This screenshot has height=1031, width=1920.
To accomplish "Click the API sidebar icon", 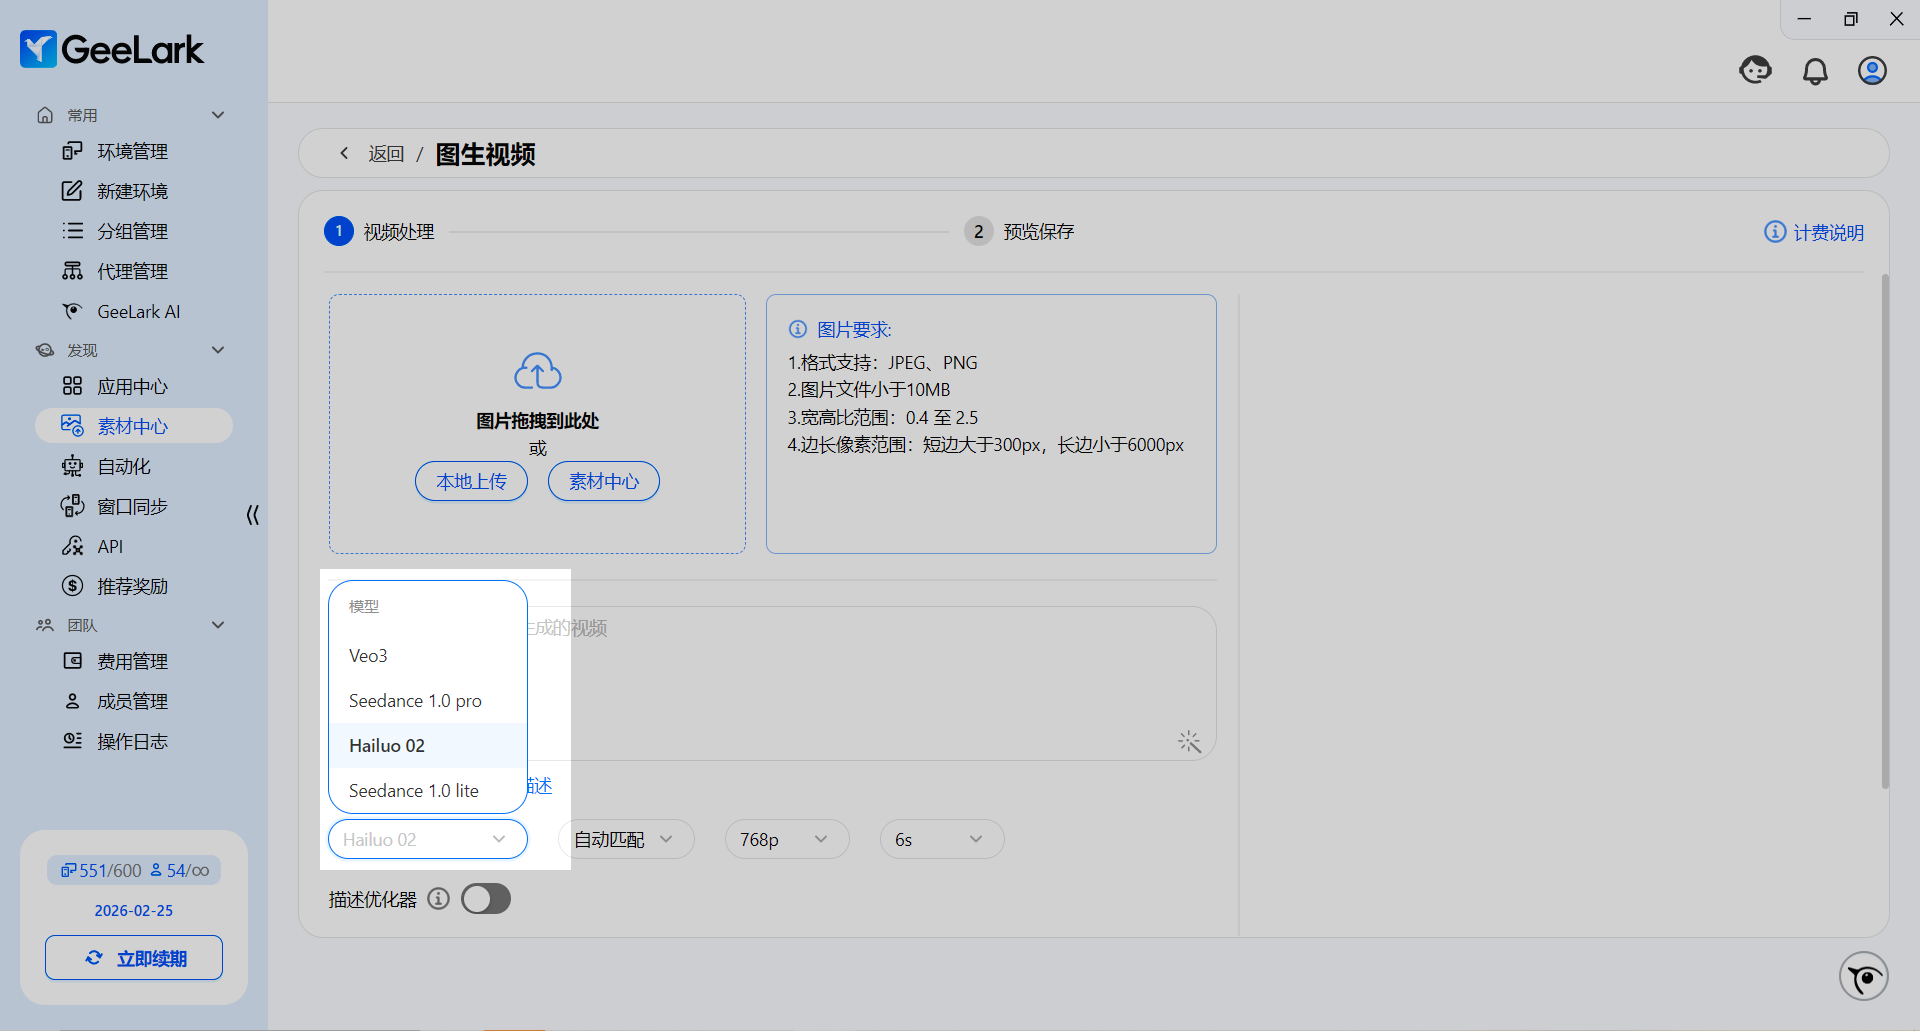I will 72,546.
